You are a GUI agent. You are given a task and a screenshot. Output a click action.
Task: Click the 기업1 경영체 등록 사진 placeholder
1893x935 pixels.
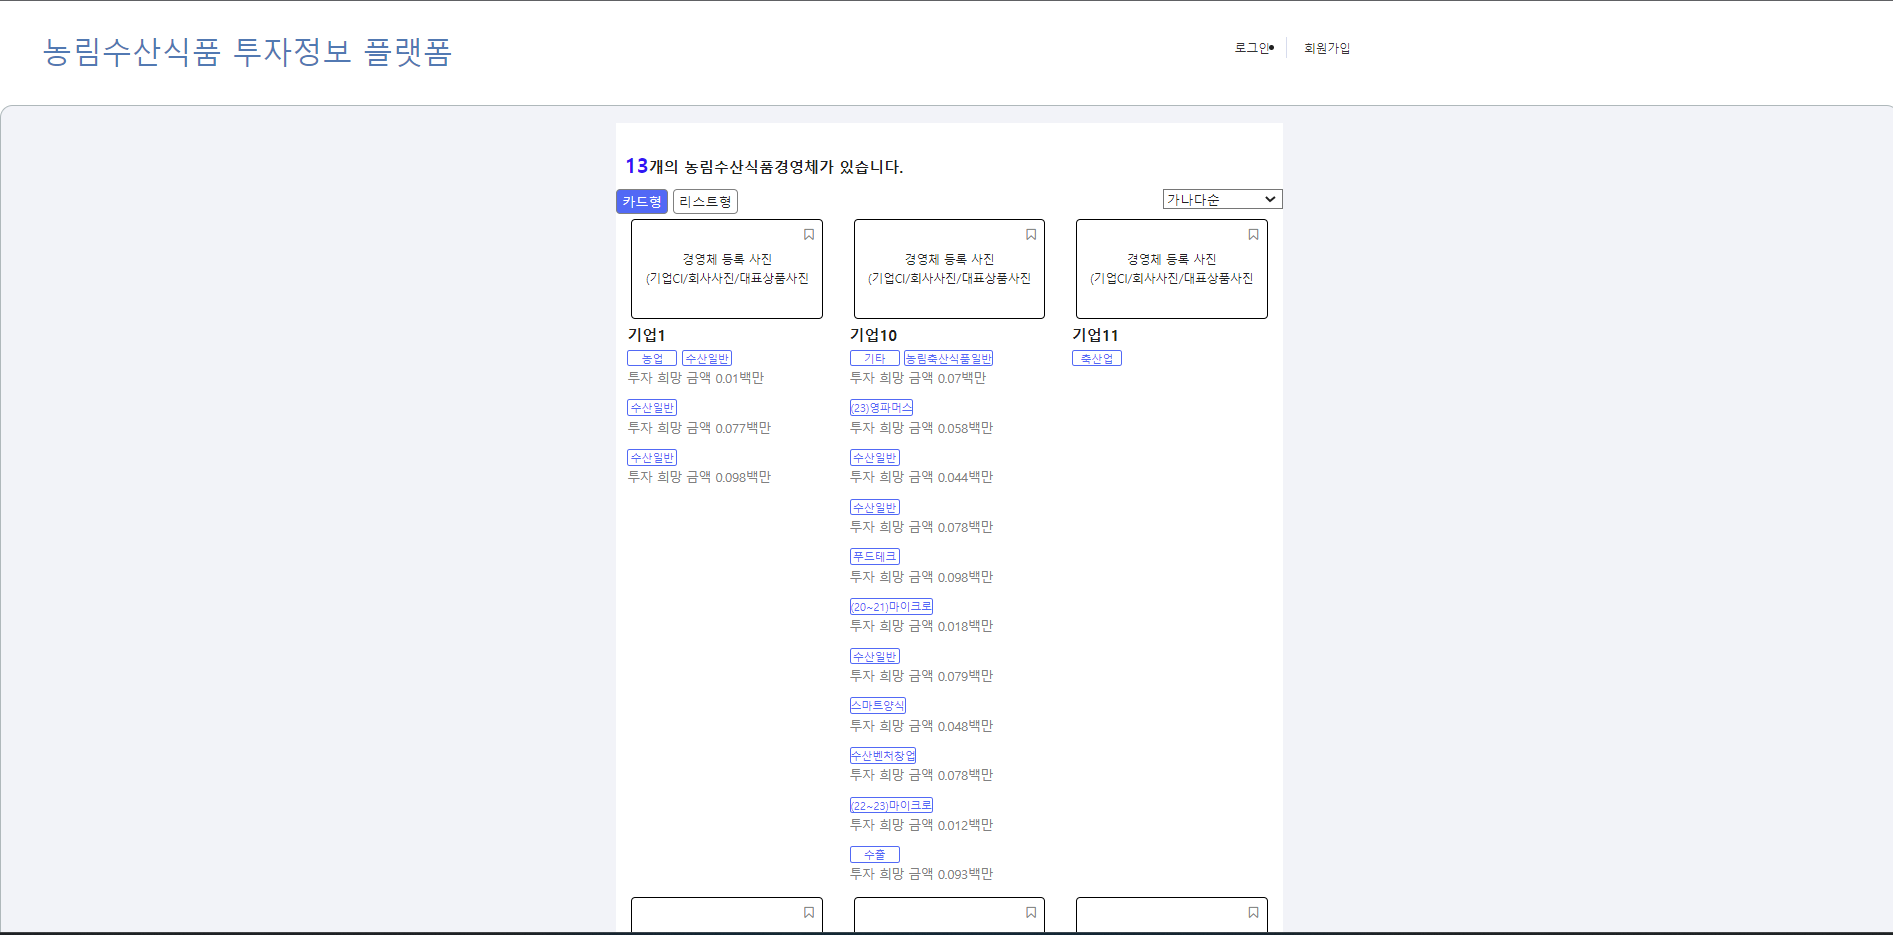point(727,269)
